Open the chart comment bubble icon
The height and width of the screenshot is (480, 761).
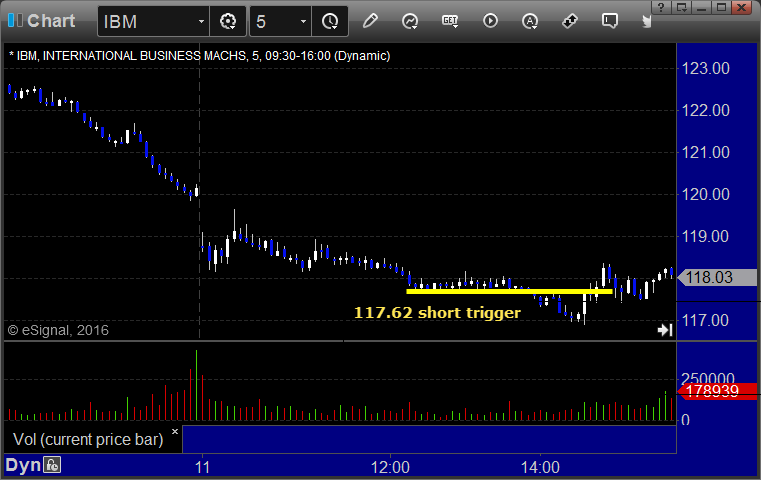coord(610,21)
